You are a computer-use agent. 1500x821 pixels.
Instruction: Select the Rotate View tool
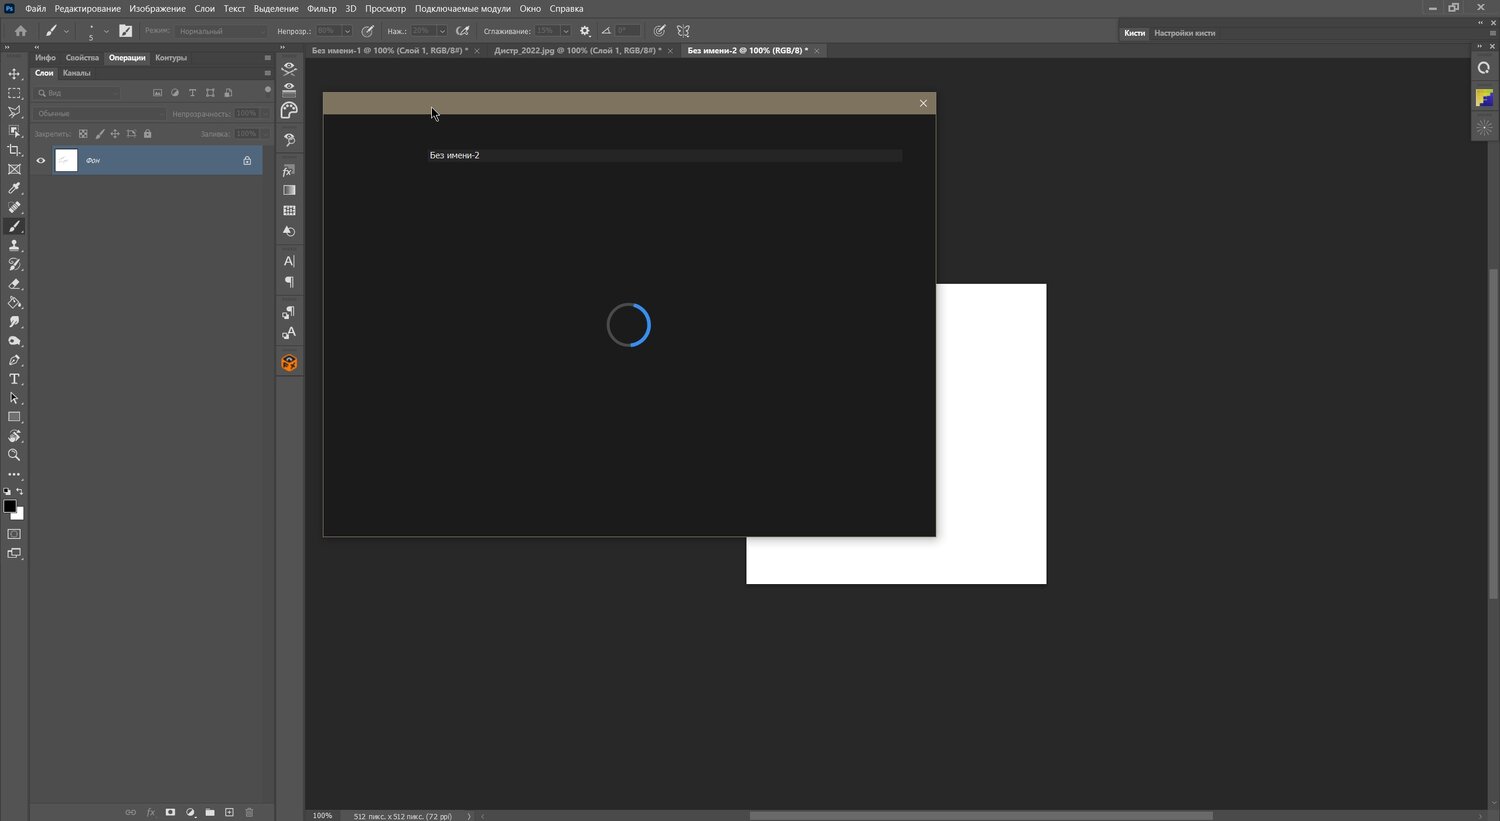pos(14,436)
